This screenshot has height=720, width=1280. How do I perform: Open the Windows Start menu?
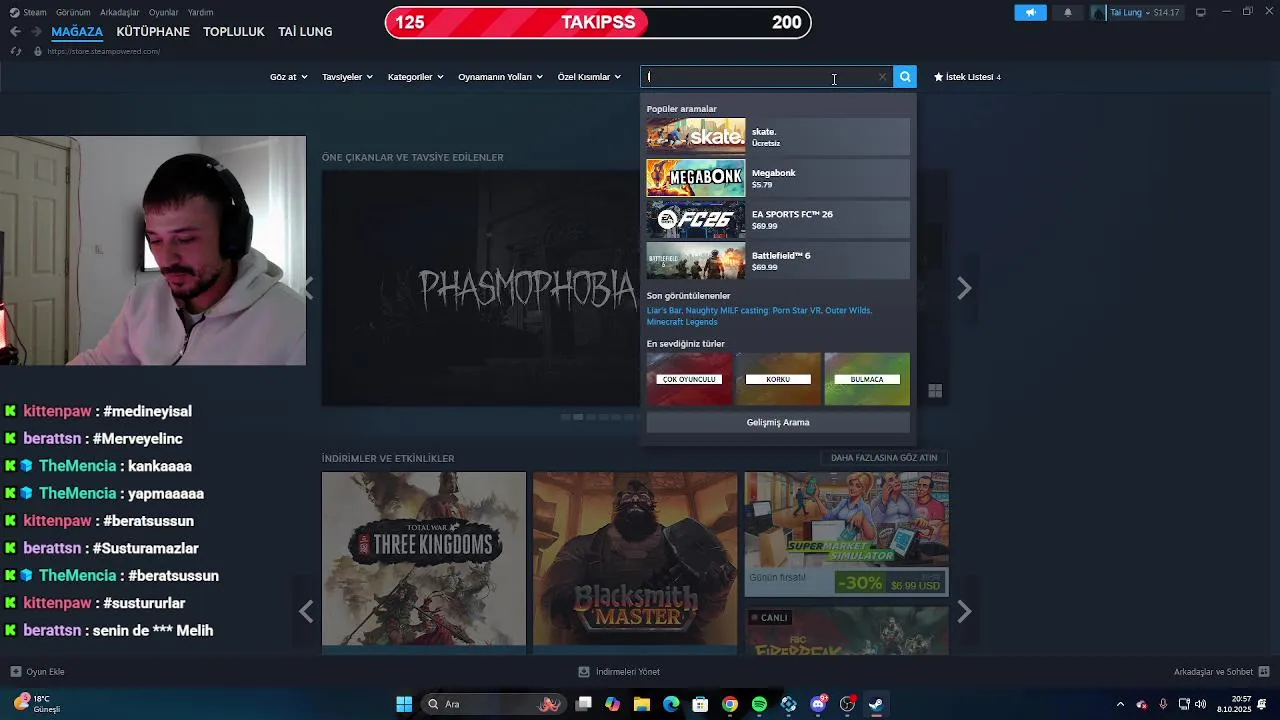pyautogui.click(x=404, y=704)
